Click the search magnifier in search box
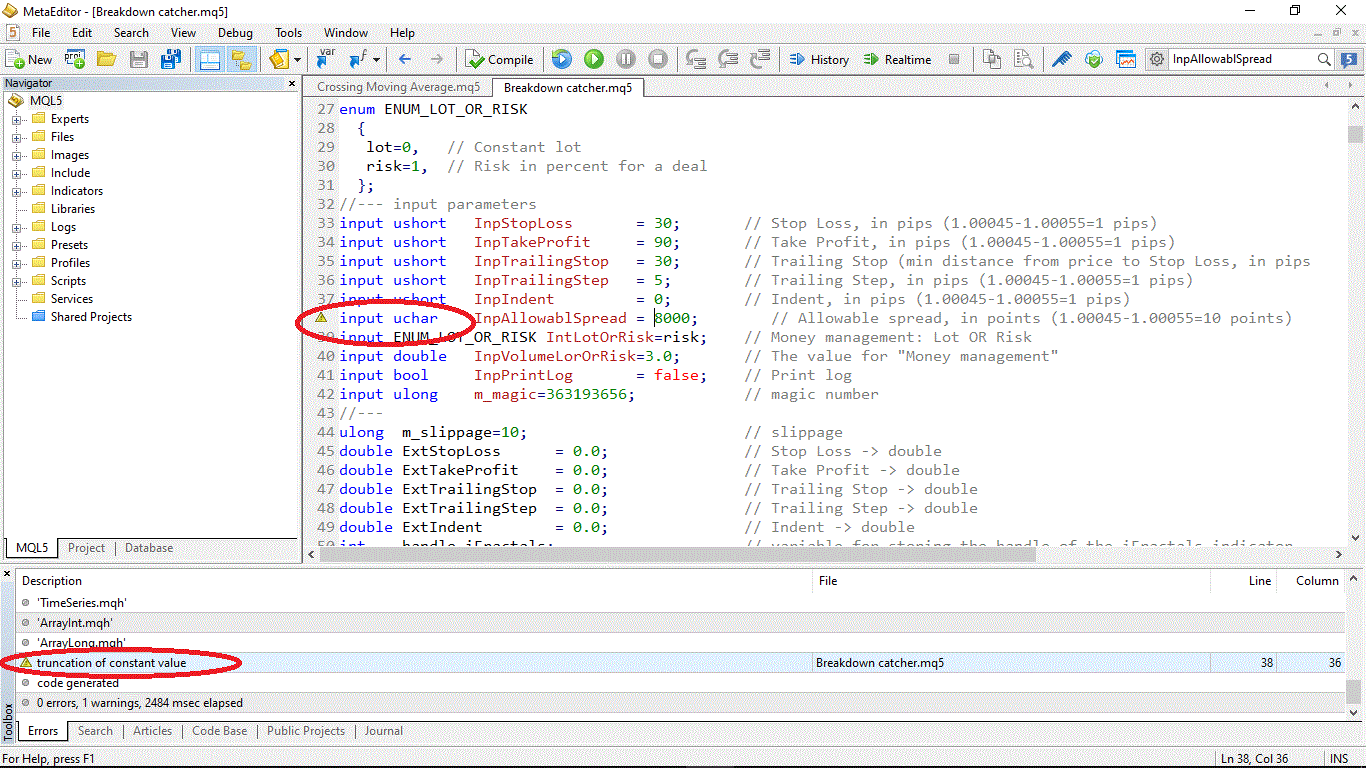 coord(1324,60)
